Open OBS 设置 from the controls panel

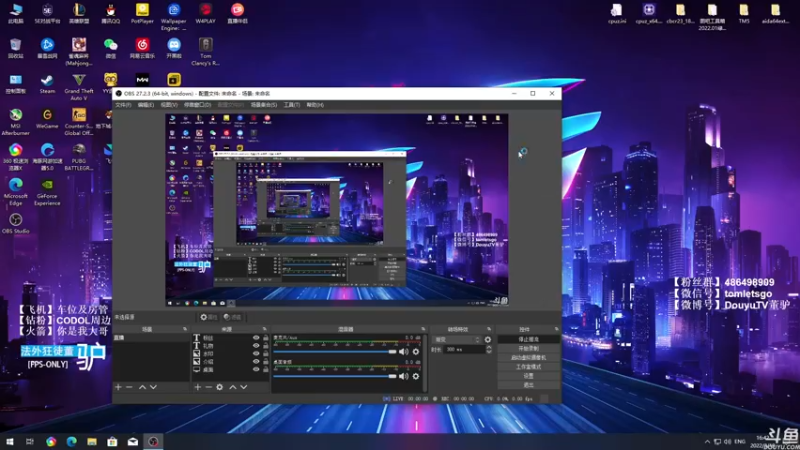528,376
